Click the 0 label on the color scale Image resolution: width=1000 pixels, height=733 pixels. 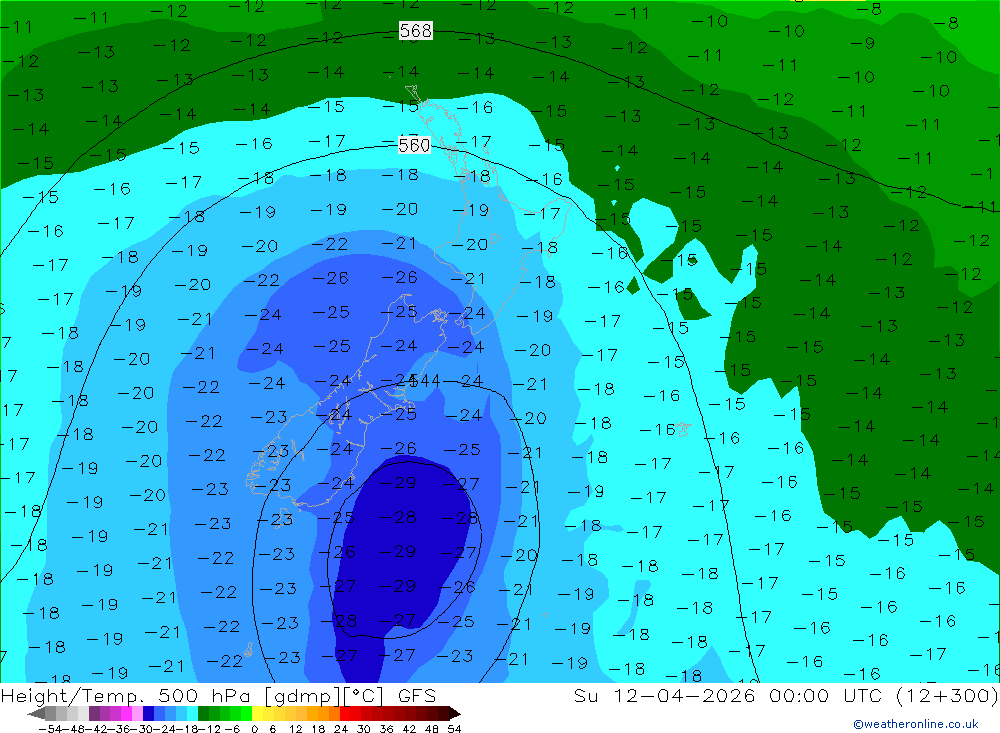tap(254, 729)
